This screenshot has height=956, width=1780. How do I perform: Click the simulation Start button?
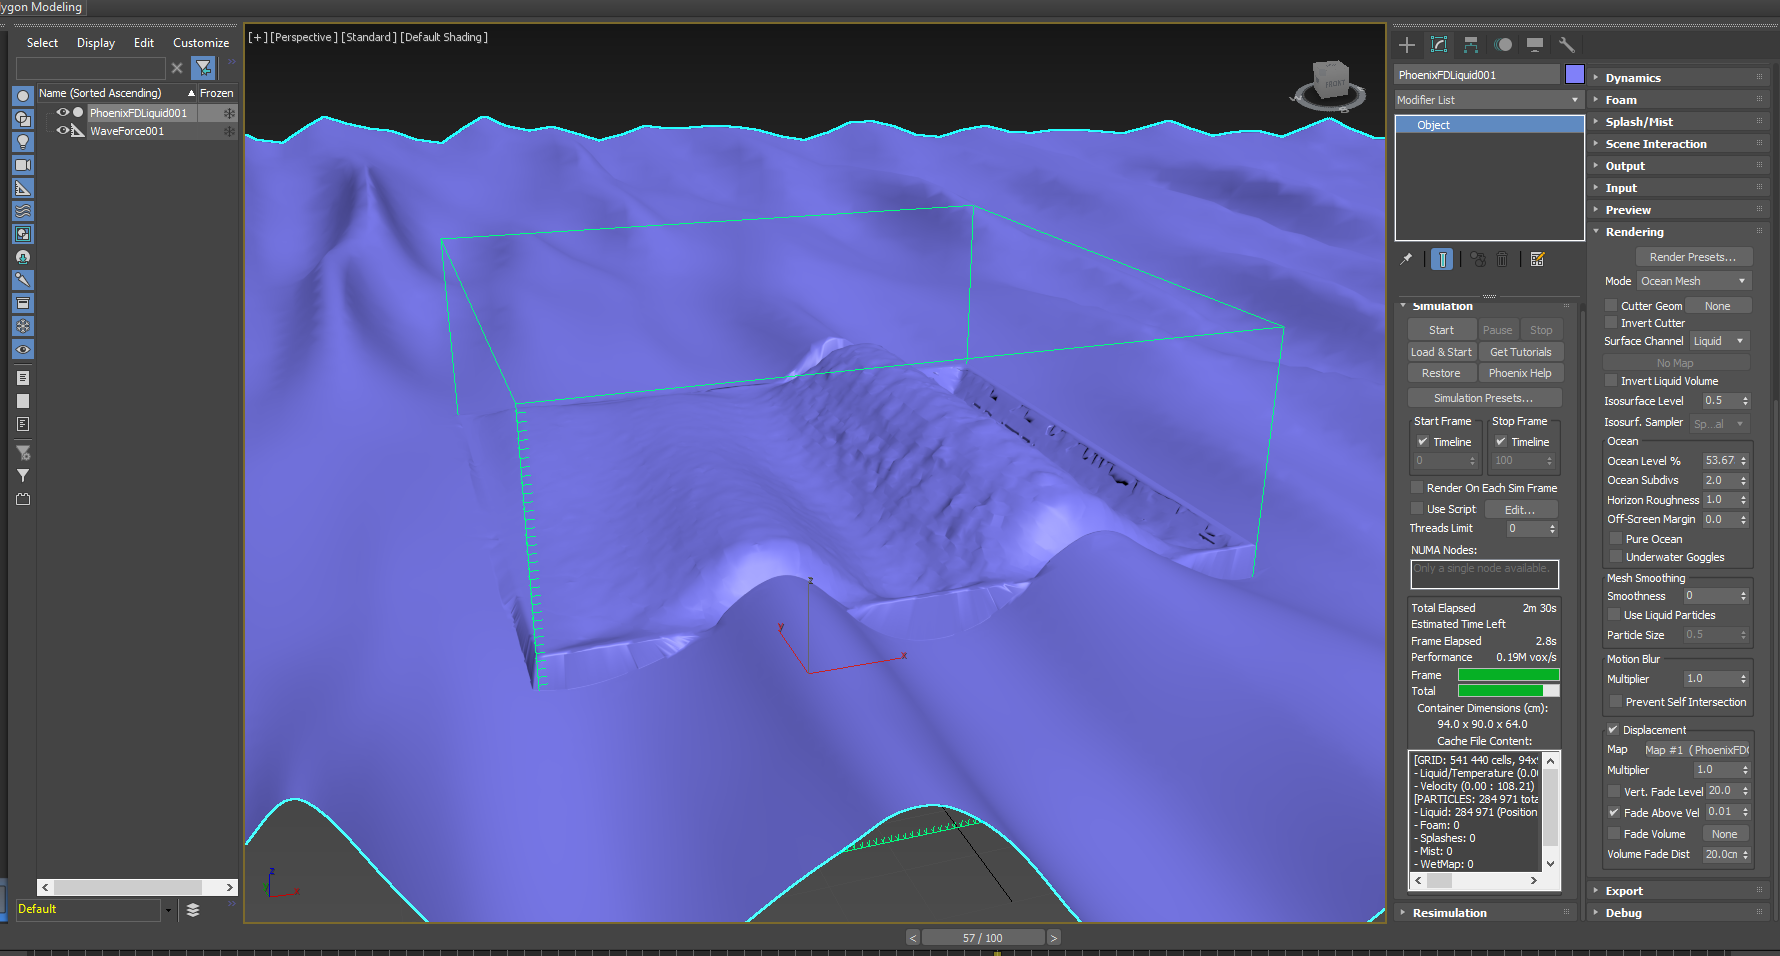coord(1441,330)
